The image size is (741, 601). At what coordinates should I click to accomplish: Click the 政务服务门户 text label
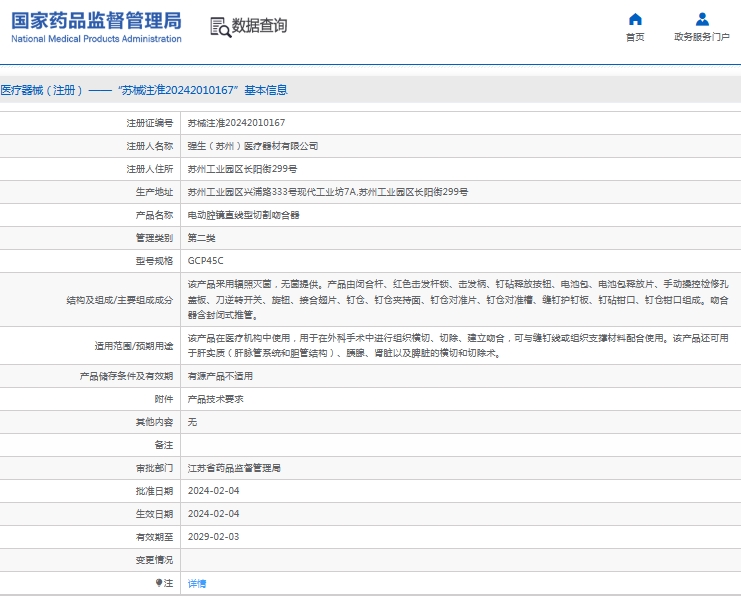[x=702, y=37]
